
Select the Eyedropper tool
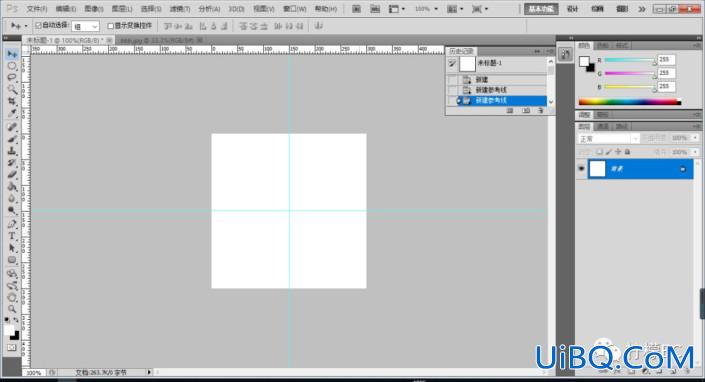(x=12, y=113)
